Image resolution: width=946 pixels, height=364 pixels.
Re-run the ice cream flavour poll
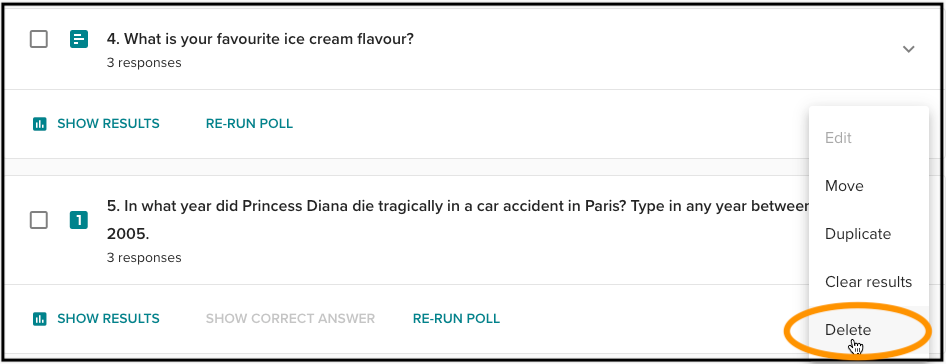(249, 124)
